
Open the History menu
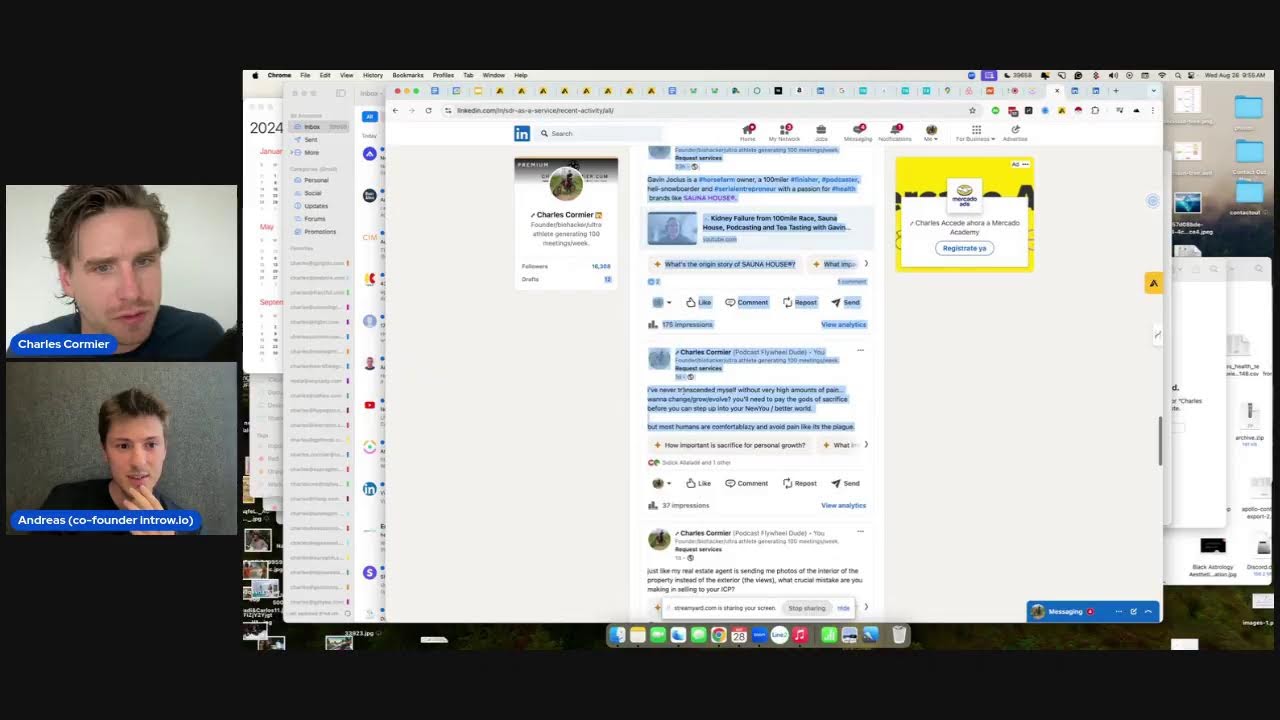click(x=373, y=75)
